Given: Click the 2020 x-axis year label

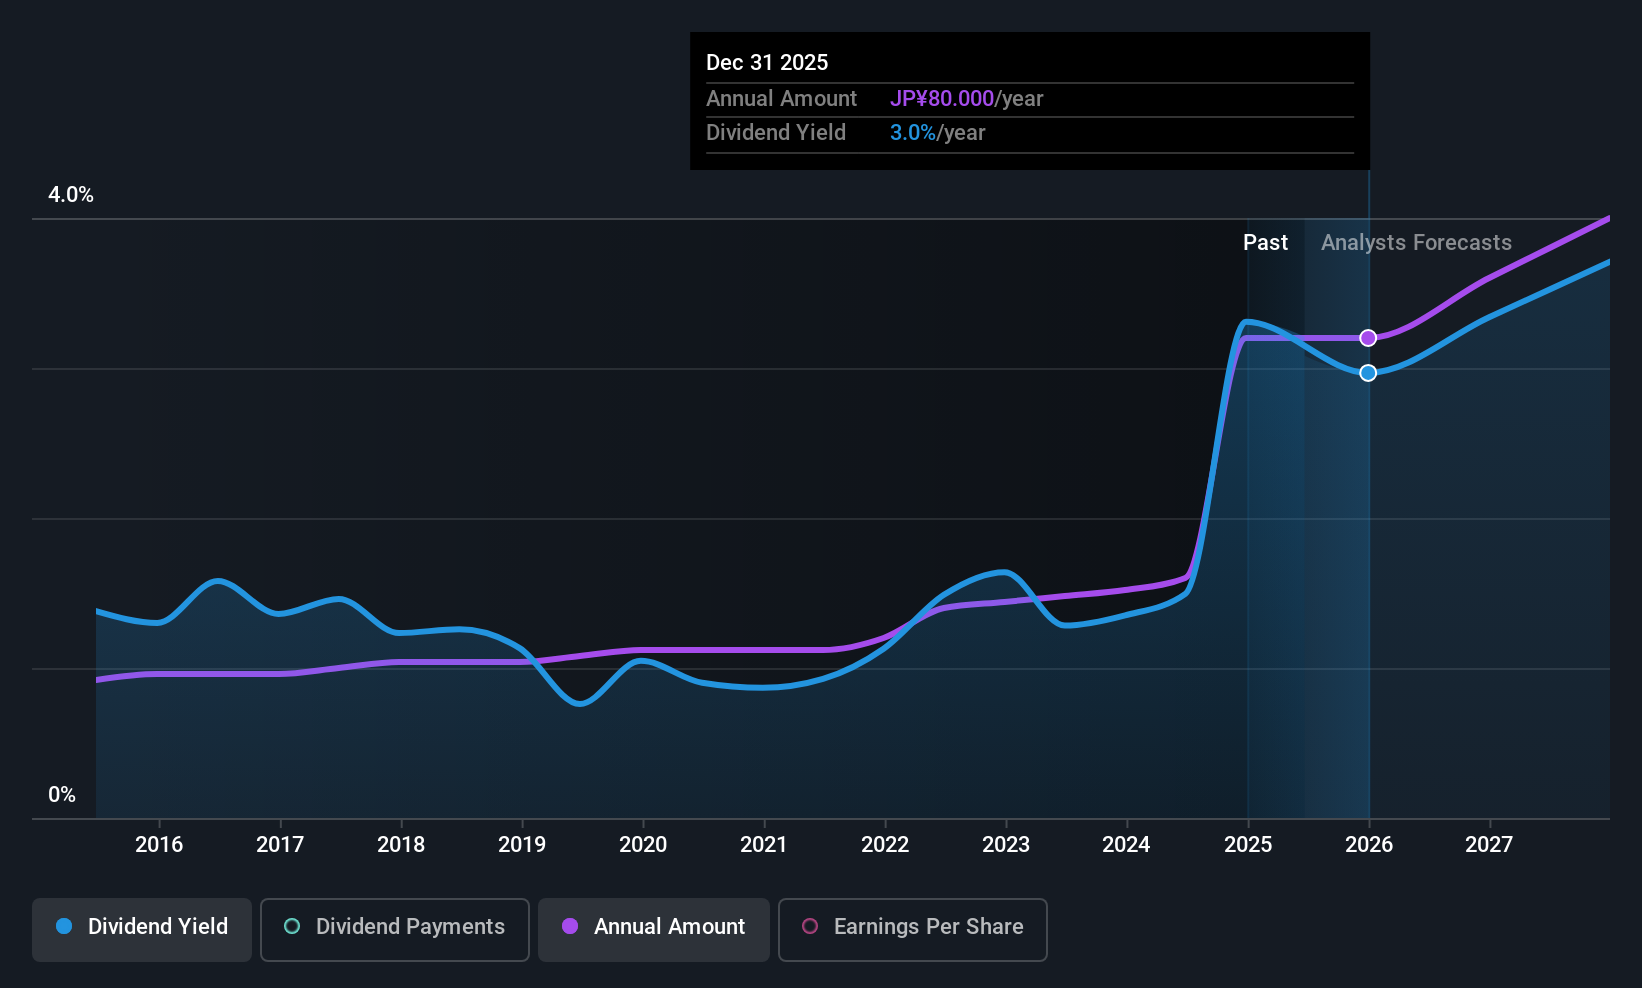Looking at the screenshot, I should (x=643, y=845).
